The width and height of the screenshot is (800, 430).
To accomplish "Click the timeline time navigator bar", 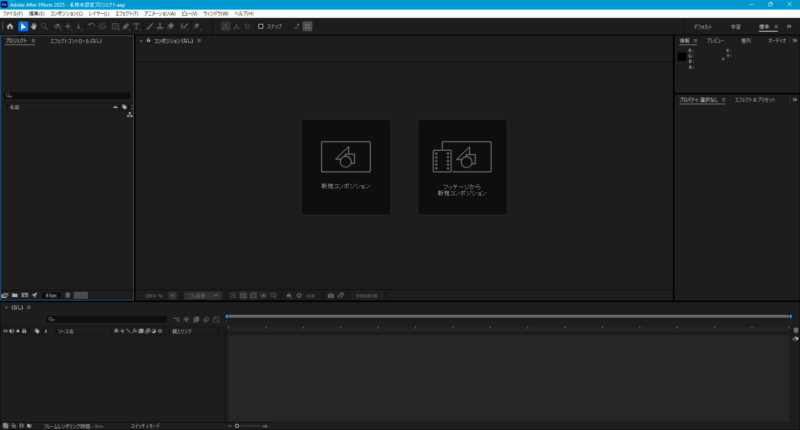I will [509, 316].
